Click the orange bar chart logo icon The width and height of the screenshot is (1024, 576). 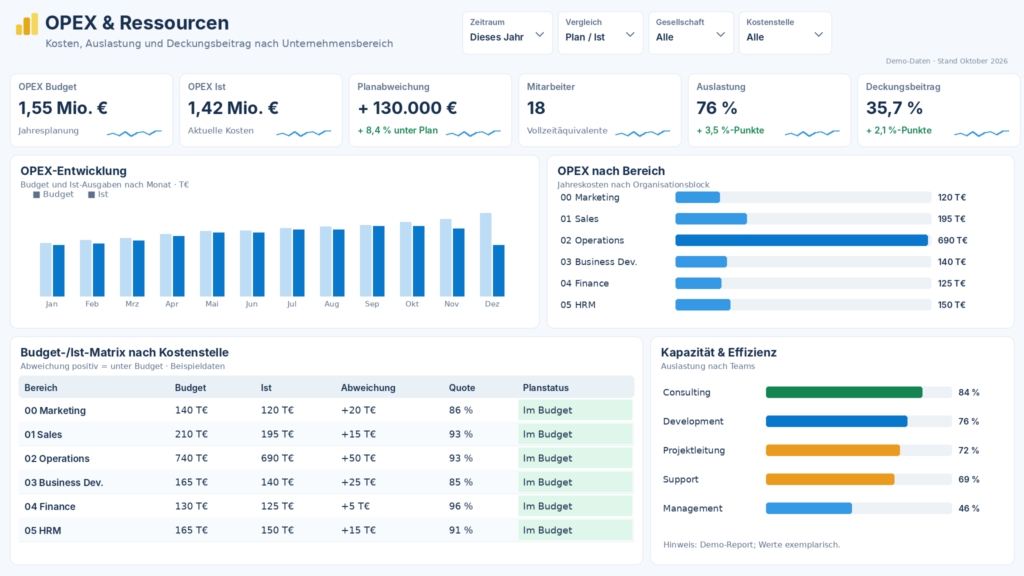pyautogui.click(x=27, y=24)
